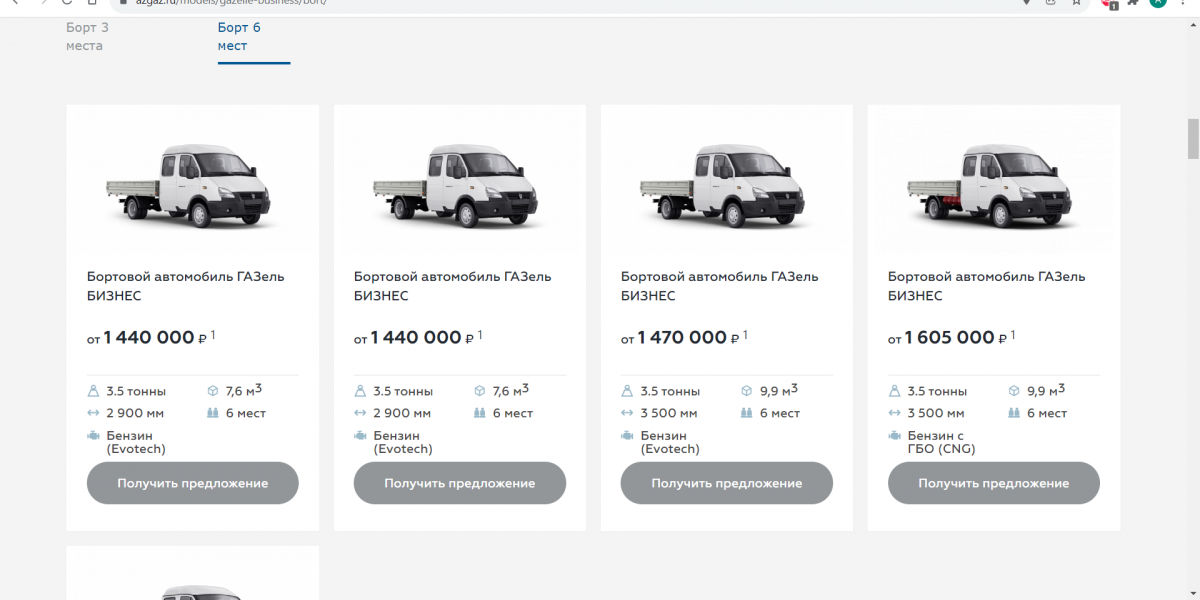Open the partially visible fifth truck card
The height and width of the screenshot is (600, 1200).
click(x=192, y=573)
